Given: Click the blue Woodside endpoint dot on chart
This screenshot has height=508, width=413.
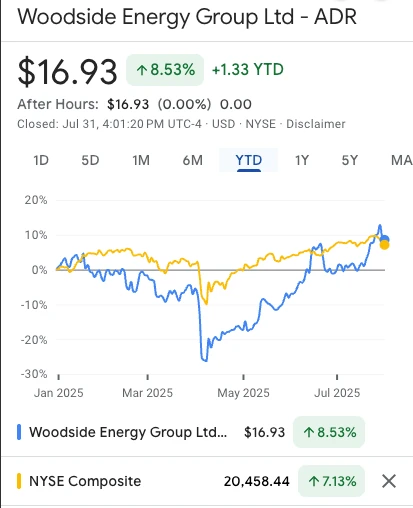Looking at the screenshot, I should tap(384, 240).
